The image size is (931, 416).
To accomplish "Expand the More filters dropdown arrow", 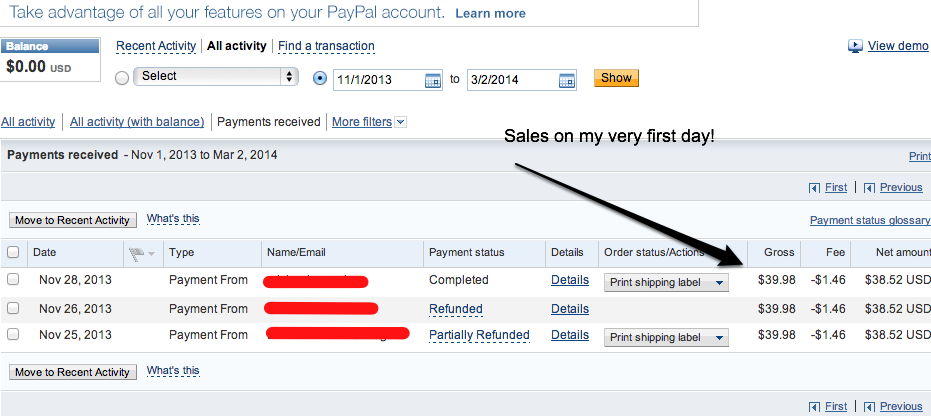I will (x=400, y=122).
